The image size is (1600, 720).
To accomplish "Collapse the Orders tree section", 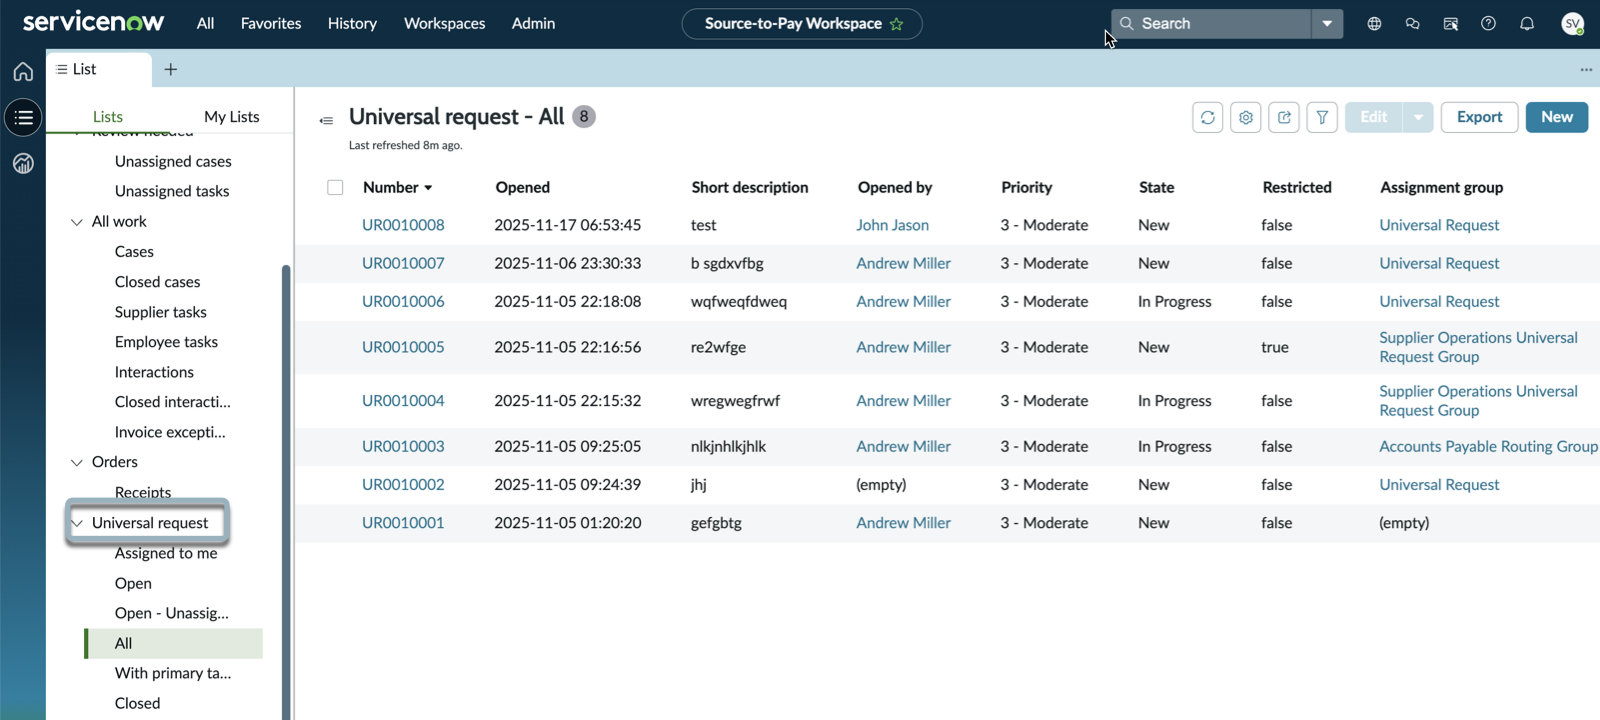I will click(x=77, y=462).
